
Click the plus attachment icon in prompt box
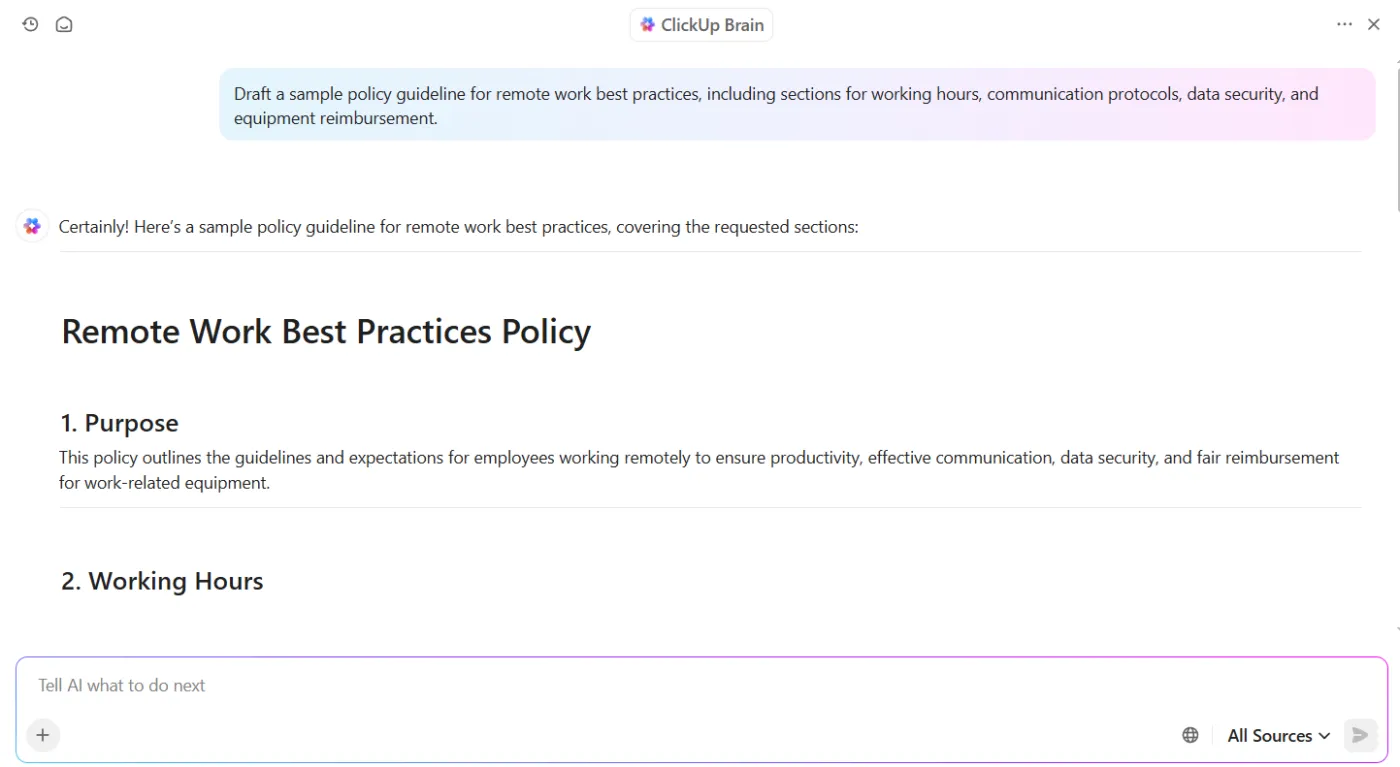(43, 735)
